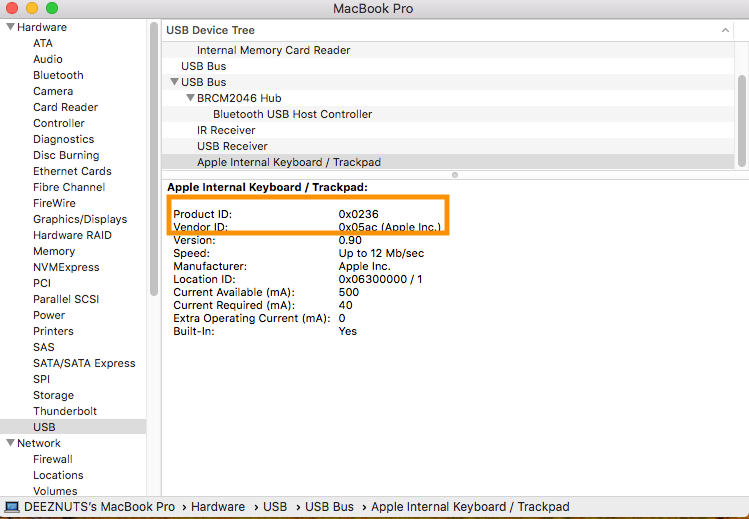Viewport: 749px width, 519px height.
Task: Click the Product ID value 0x0236
Action: coord(358,214)
